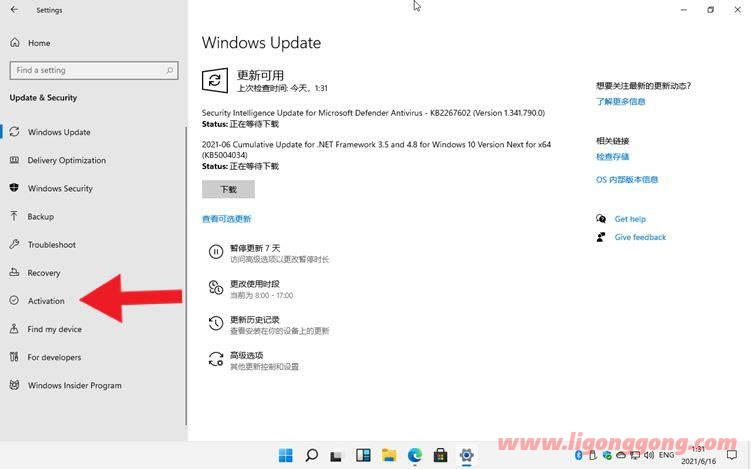The image size is (751, 469).
Task: Open File Explorer from taskbar
Action: (x=389, y=455)
